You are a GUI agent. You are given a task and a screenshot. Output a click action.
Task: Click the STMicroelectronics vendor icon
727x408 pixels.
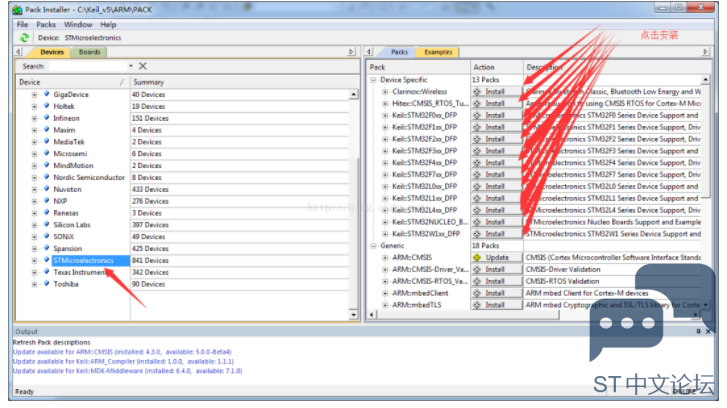point(46,260)
